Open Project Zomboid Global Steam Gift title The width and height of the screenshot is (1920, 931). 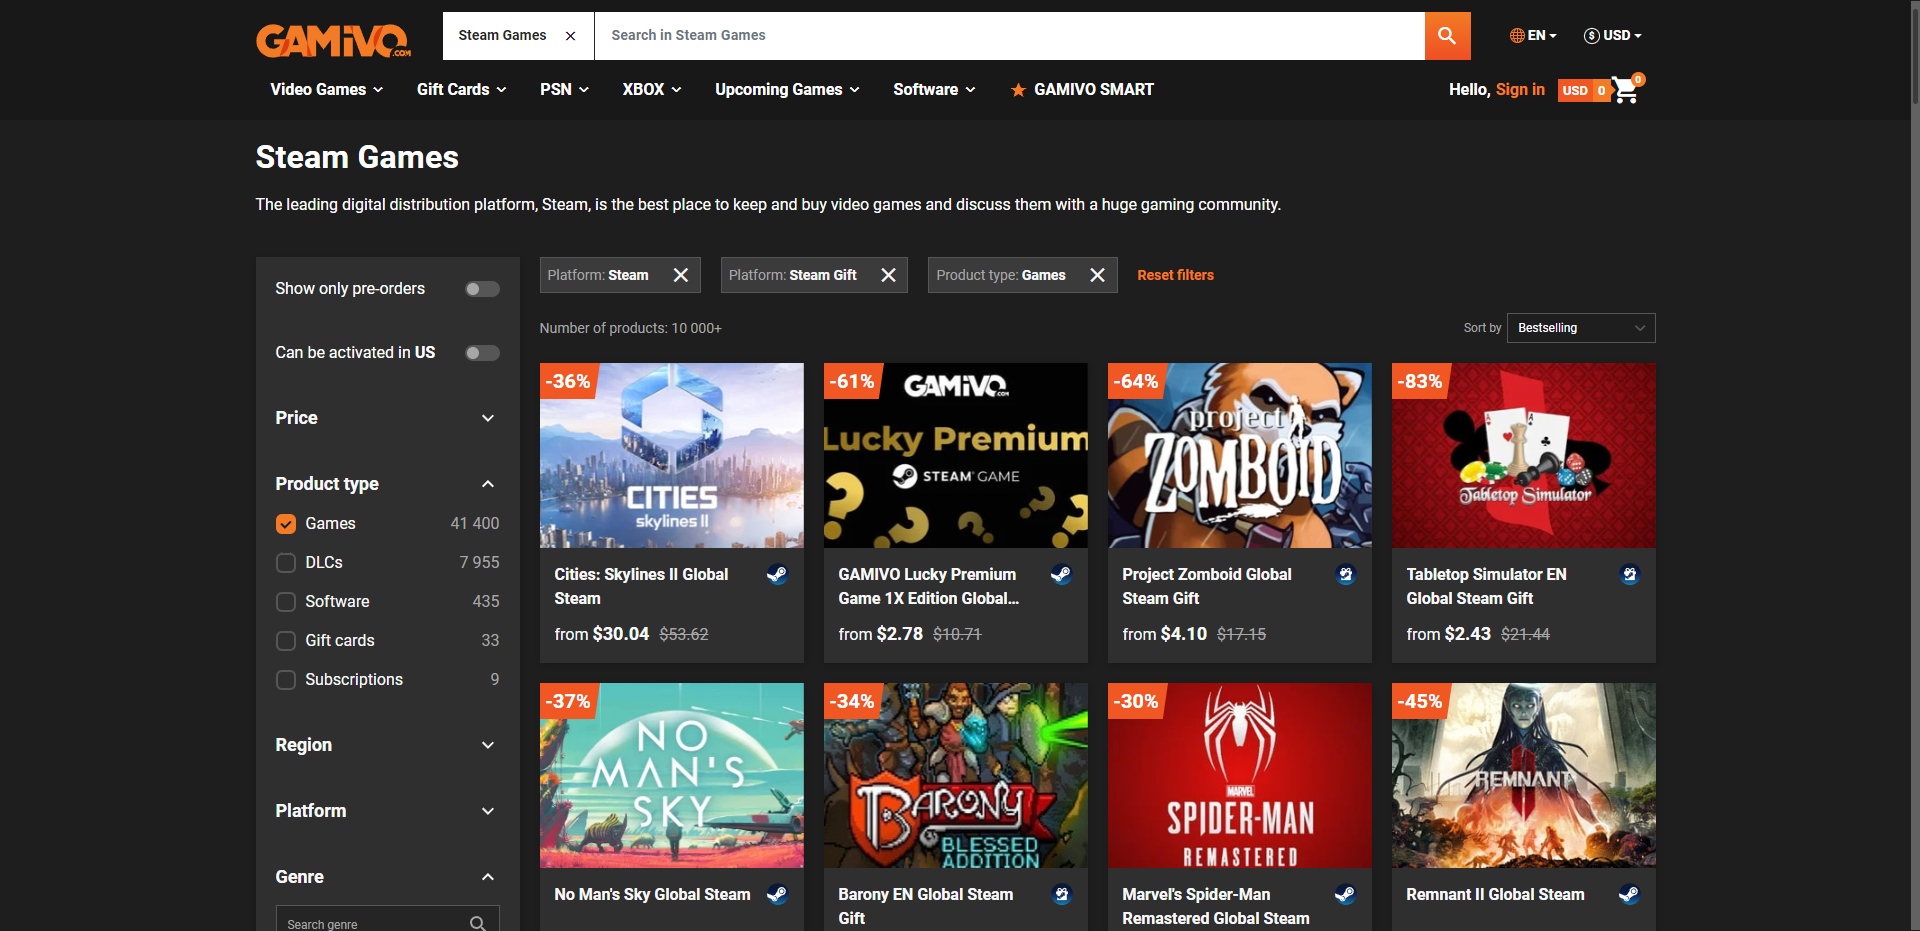click(x=1207, y=586)
